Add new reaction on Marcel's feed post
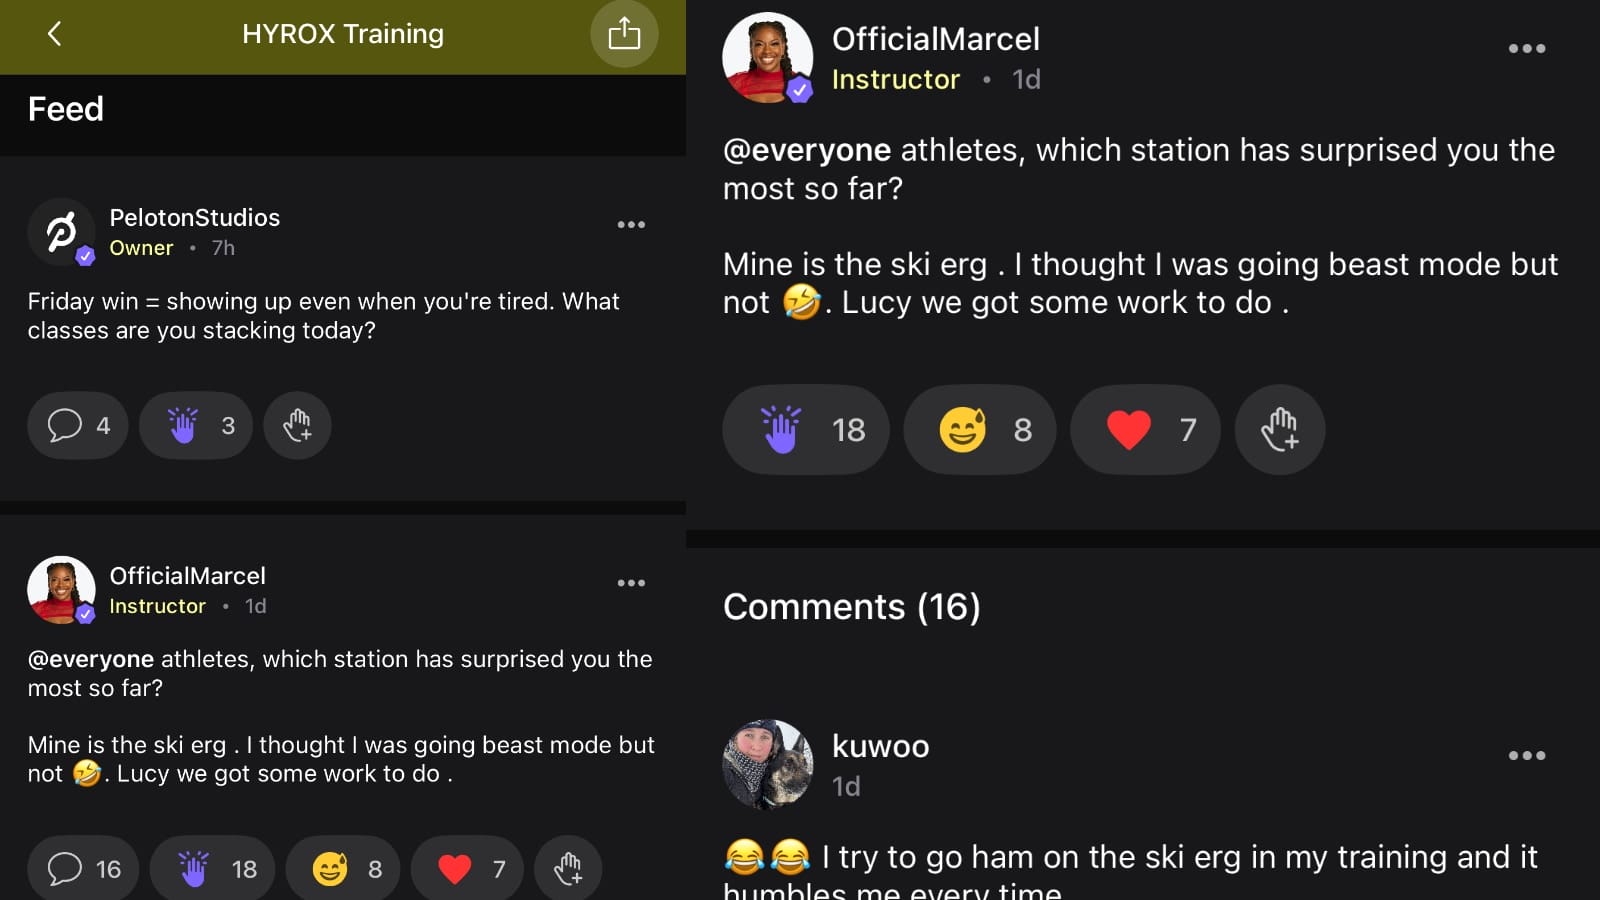This screenshot has width=1600, height=900. [x=568, y=869]
